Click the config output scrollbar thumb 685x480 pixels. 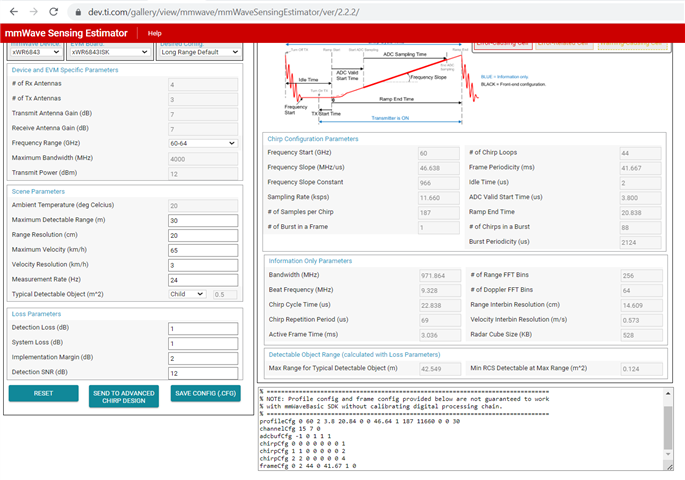[x=668, y=427]
